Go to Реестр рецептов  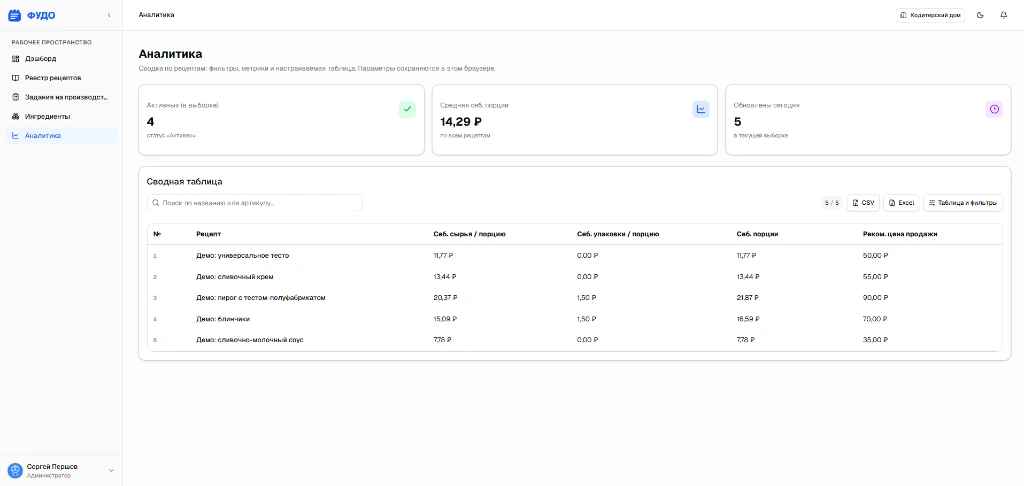pyautogui.click(x=52, y=77)
